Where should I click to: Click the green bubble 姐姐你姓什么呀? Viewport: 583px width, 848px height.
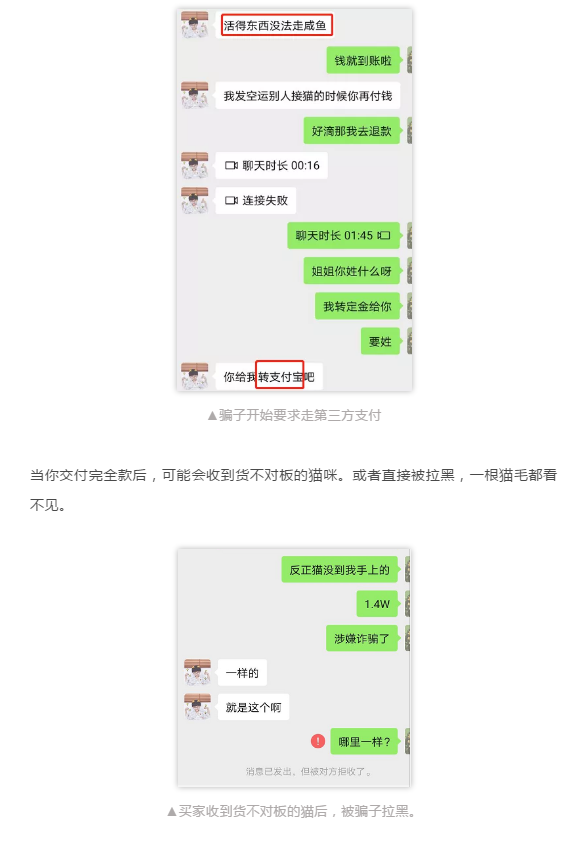click(x=354, y=270)
